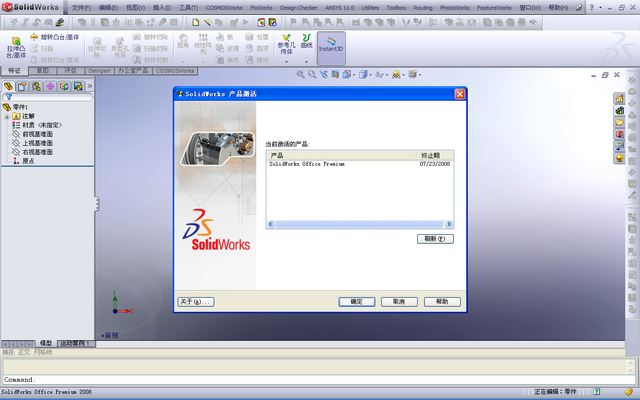Select 材质 <未指定> in the tree
The height and width of the screenshot is (400, 640).
coord(37,125)
